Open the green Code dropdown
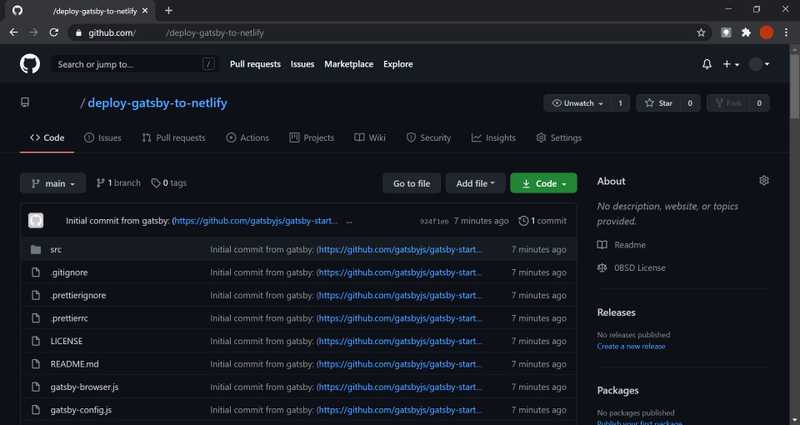This screenshot has width=800, height=425. point(543,183)
